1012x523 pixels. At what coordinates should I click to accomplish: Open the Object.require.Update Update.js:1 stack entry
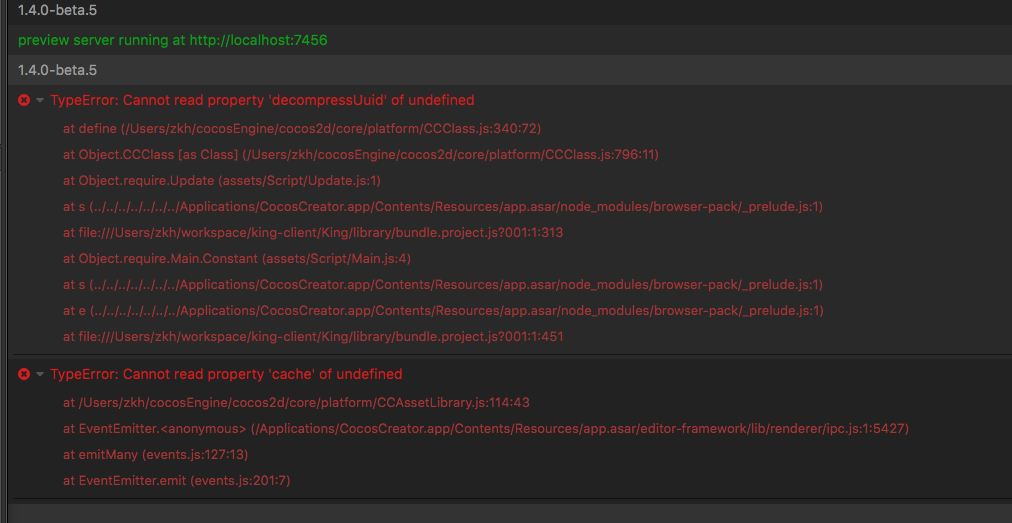[222, 180]
